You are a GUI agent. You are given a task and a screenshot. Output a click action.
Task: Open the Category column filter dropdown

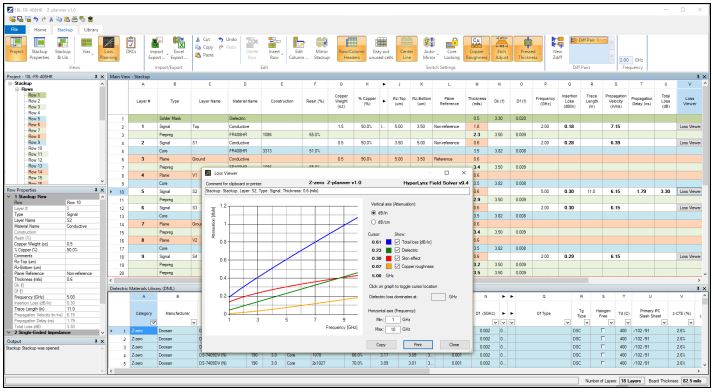[153, 322]
